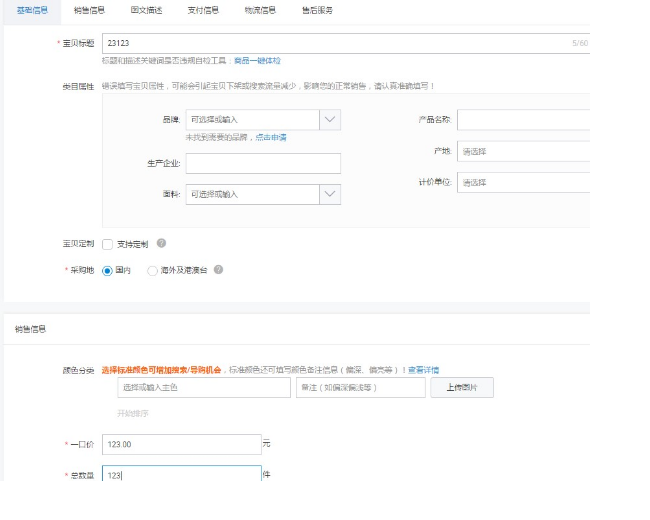Screen dimensions: 650x520
Task: Open the 产地 select dropdown
Action: pyautogui.click(x=524, y=151)
